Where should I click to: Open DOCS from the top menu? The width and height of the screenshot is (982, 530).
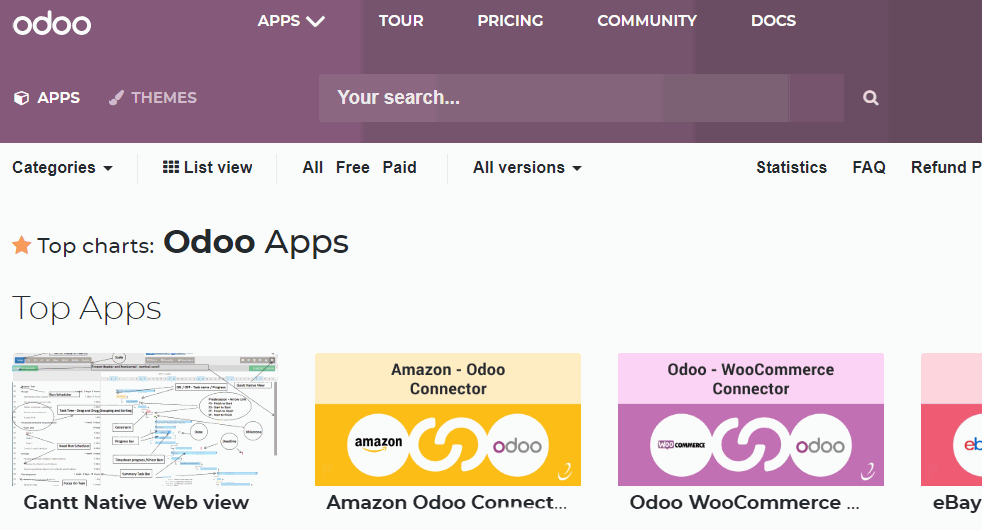coord(773,21)
